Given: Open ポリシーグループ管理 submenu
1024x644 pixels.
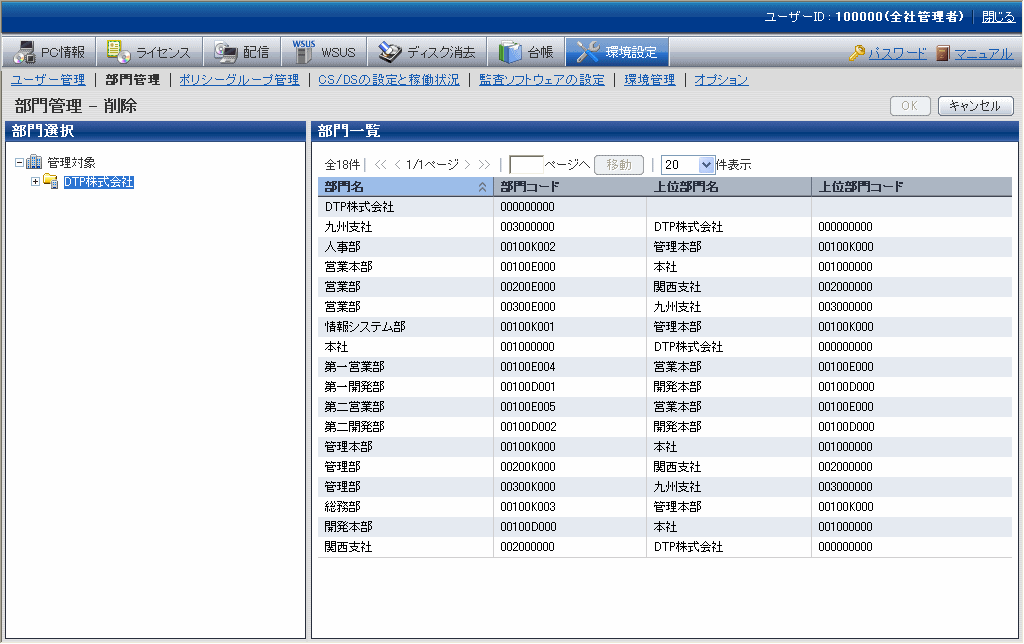Looking at the screenshot, I should pos(239,80).
